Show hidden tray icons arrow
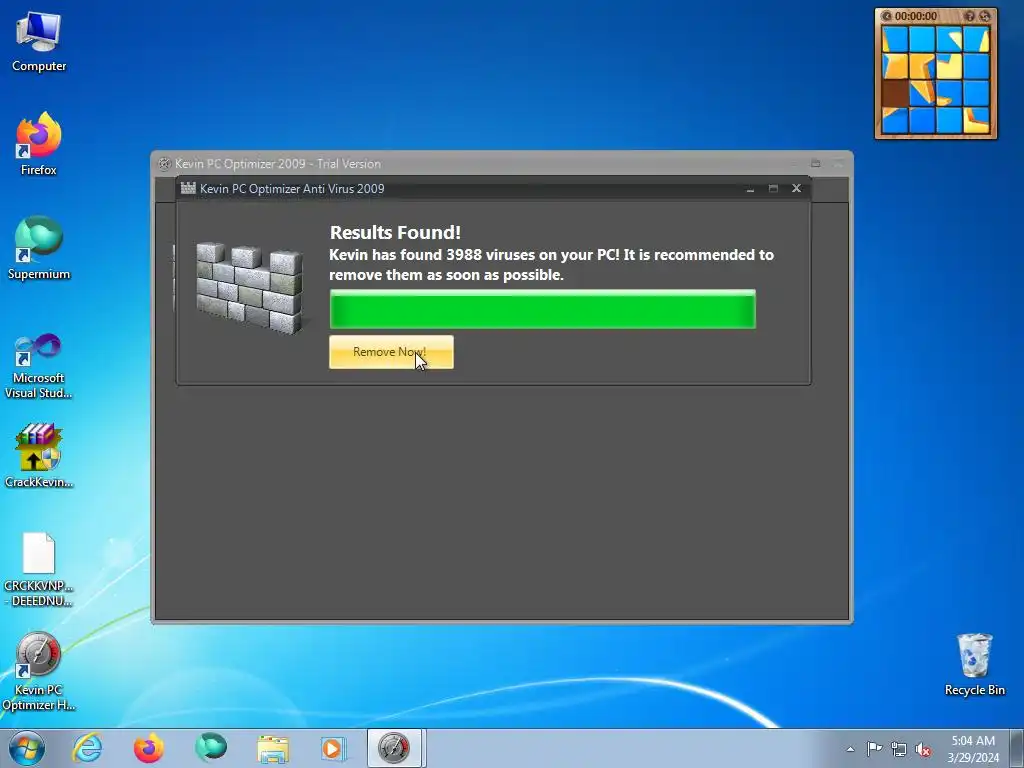 pyautogui.click(x=850, y=749)
